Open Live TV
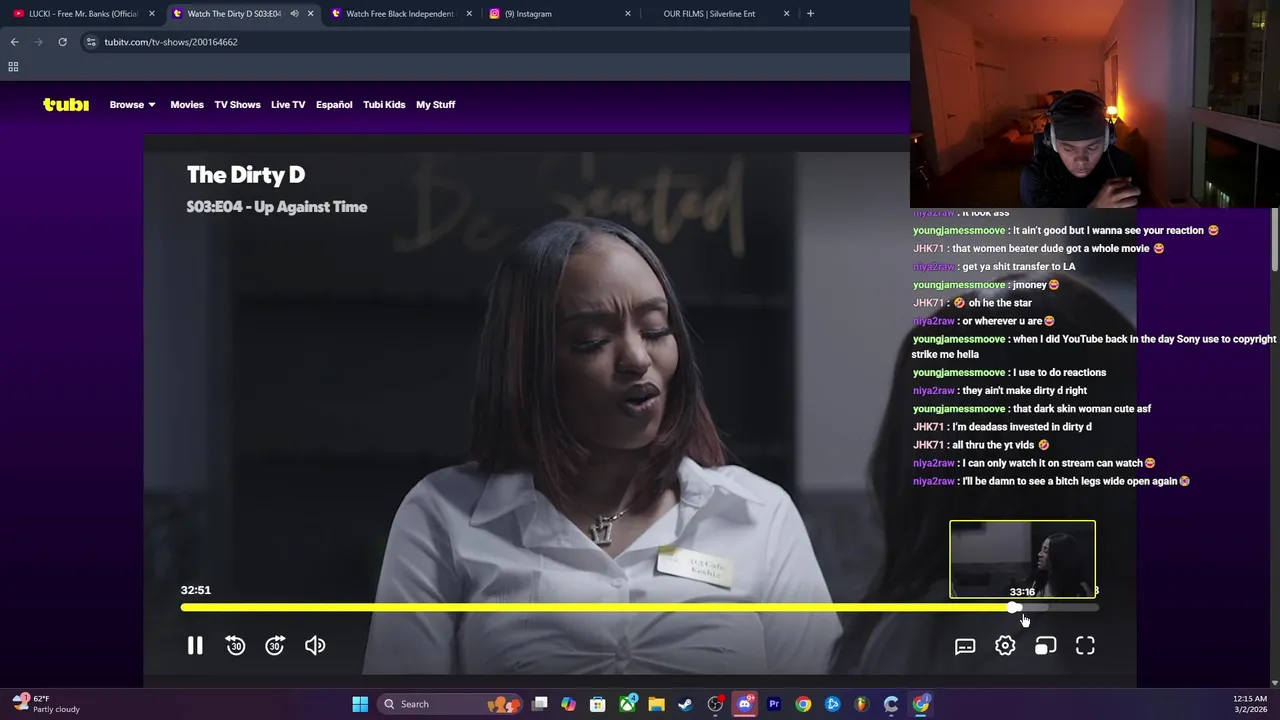Image resolution: width=1280 pixels, height=720 pixels. pyautogui.click(x=288, y=104)
